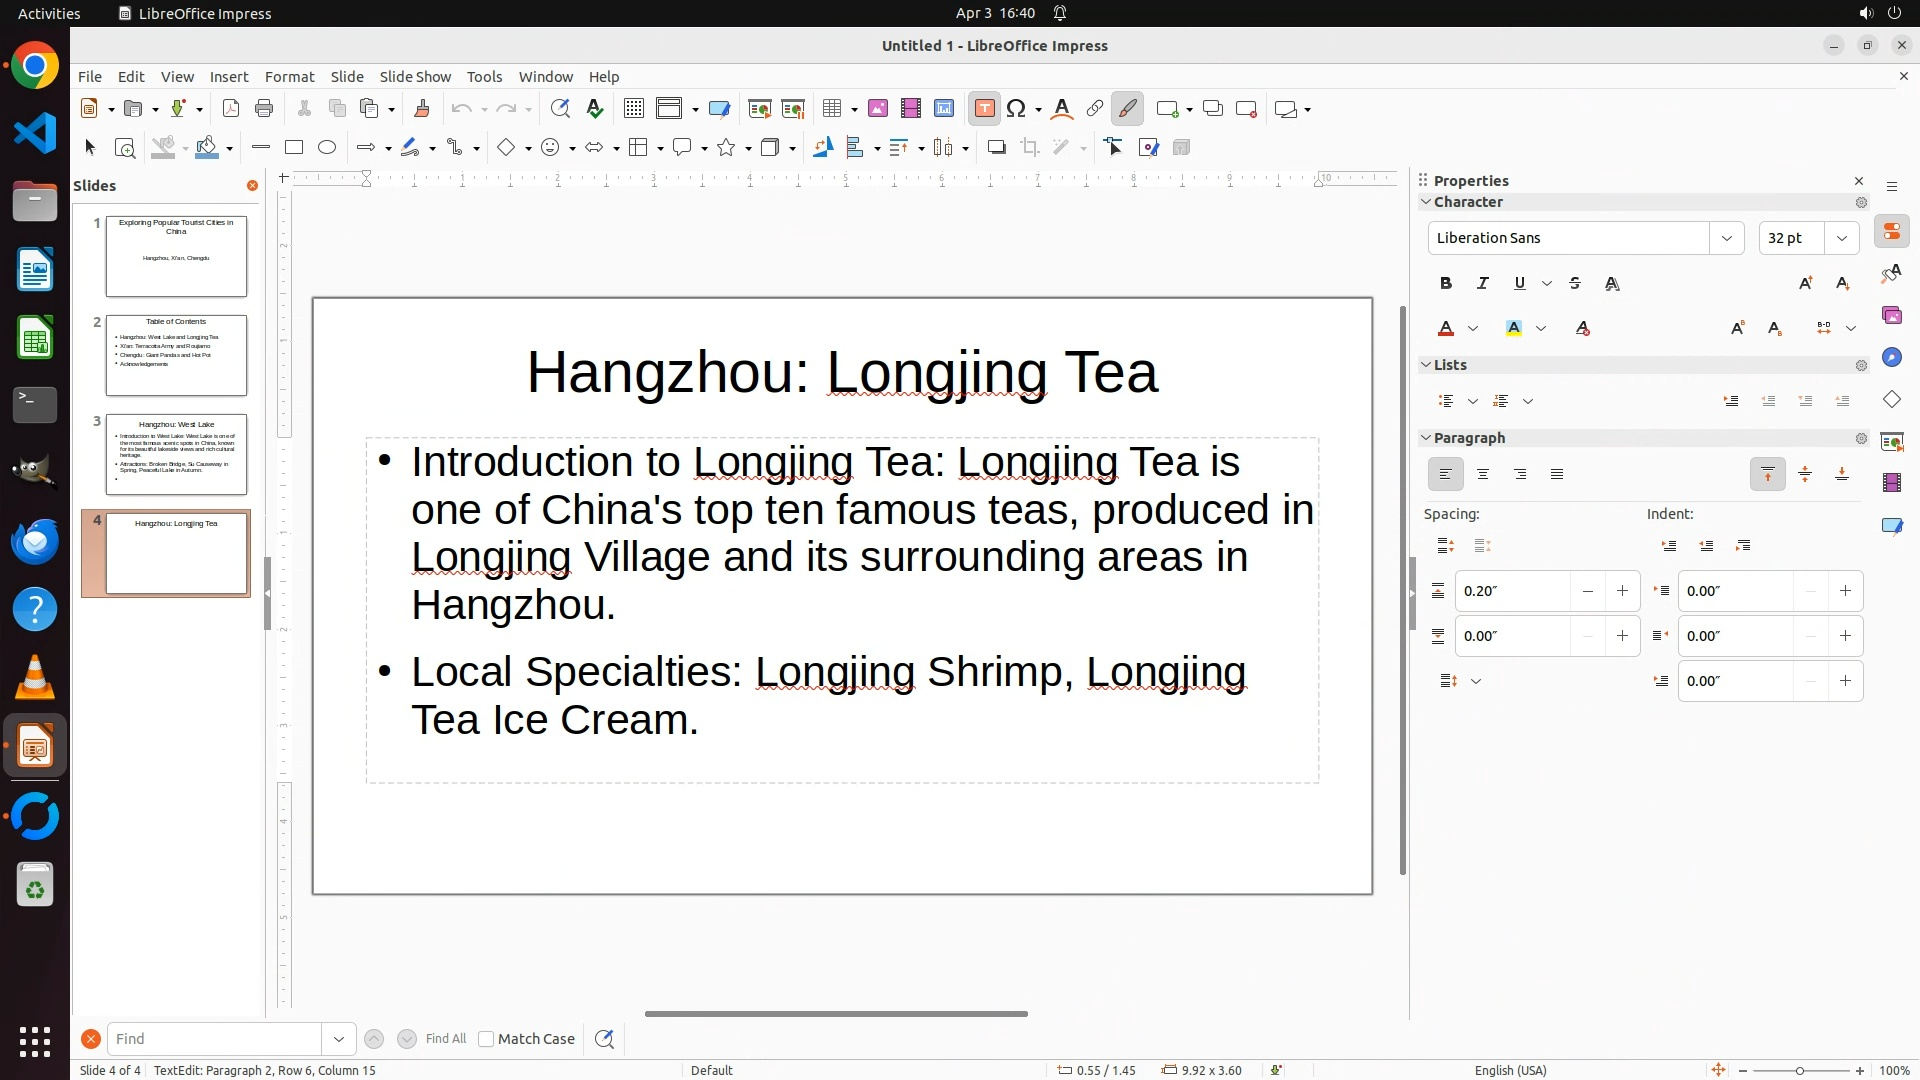
Task: Select center paragraph alignment in sidebar
Action: pos(1483,475)
